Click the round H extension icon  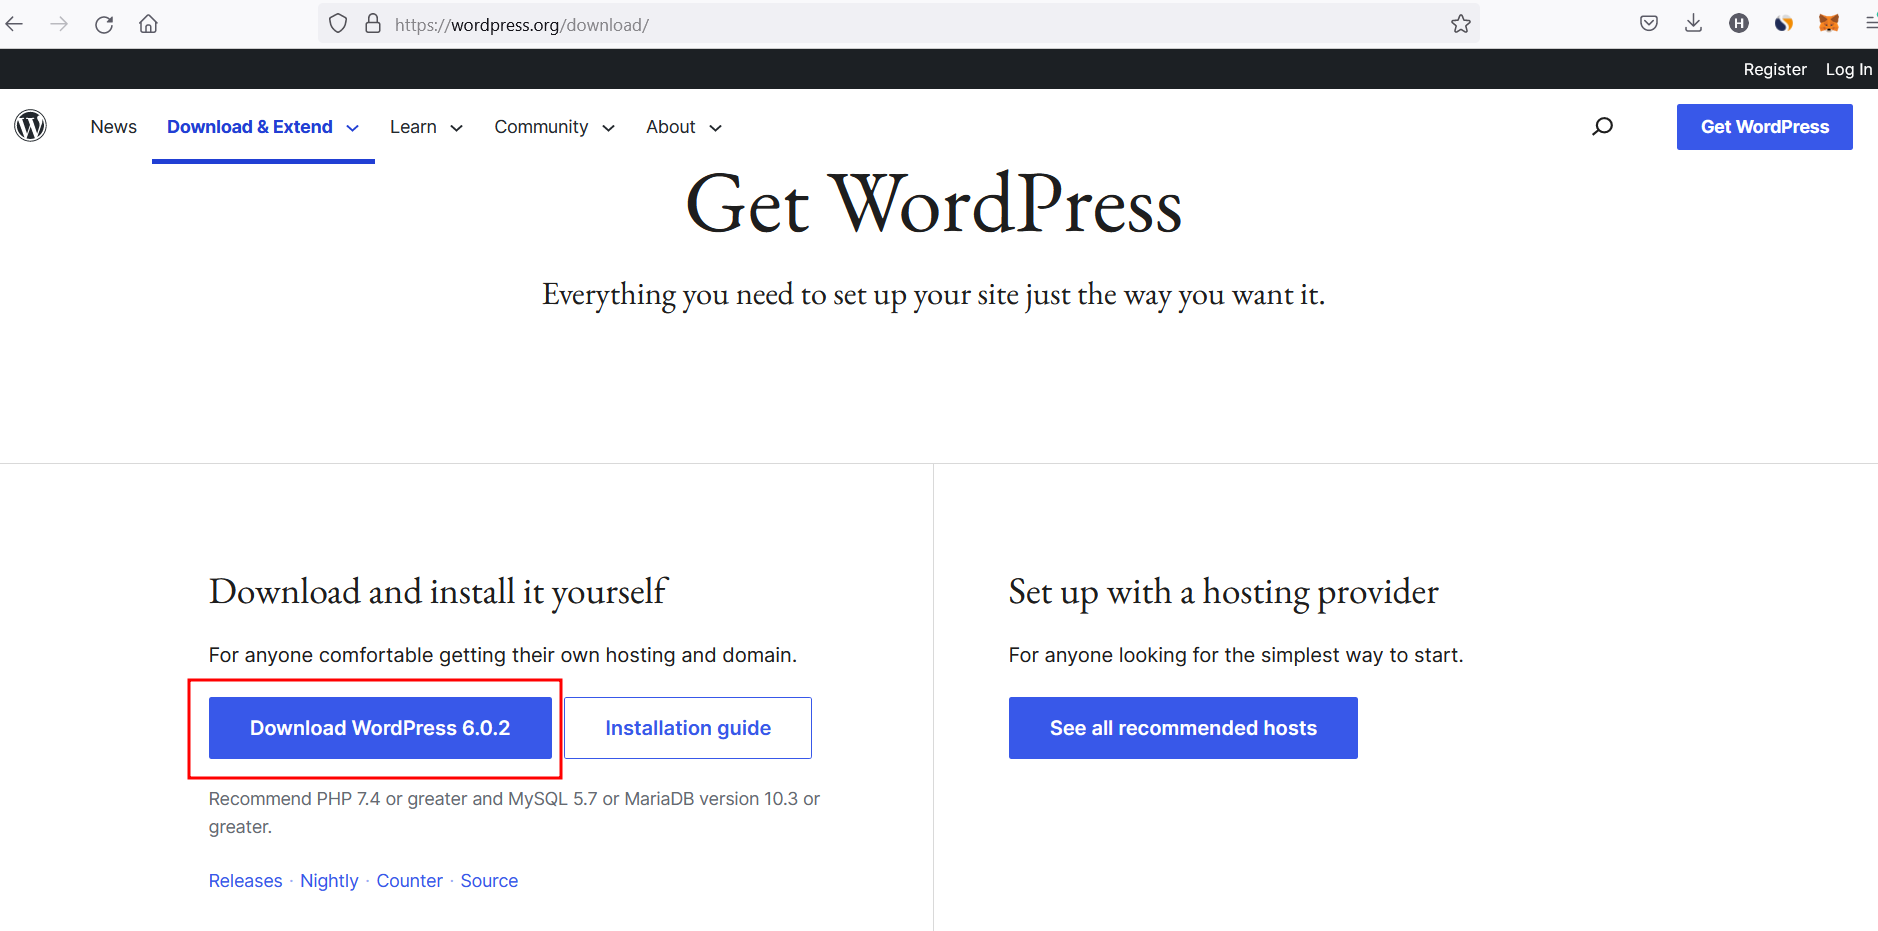[x=1739, y=23]
